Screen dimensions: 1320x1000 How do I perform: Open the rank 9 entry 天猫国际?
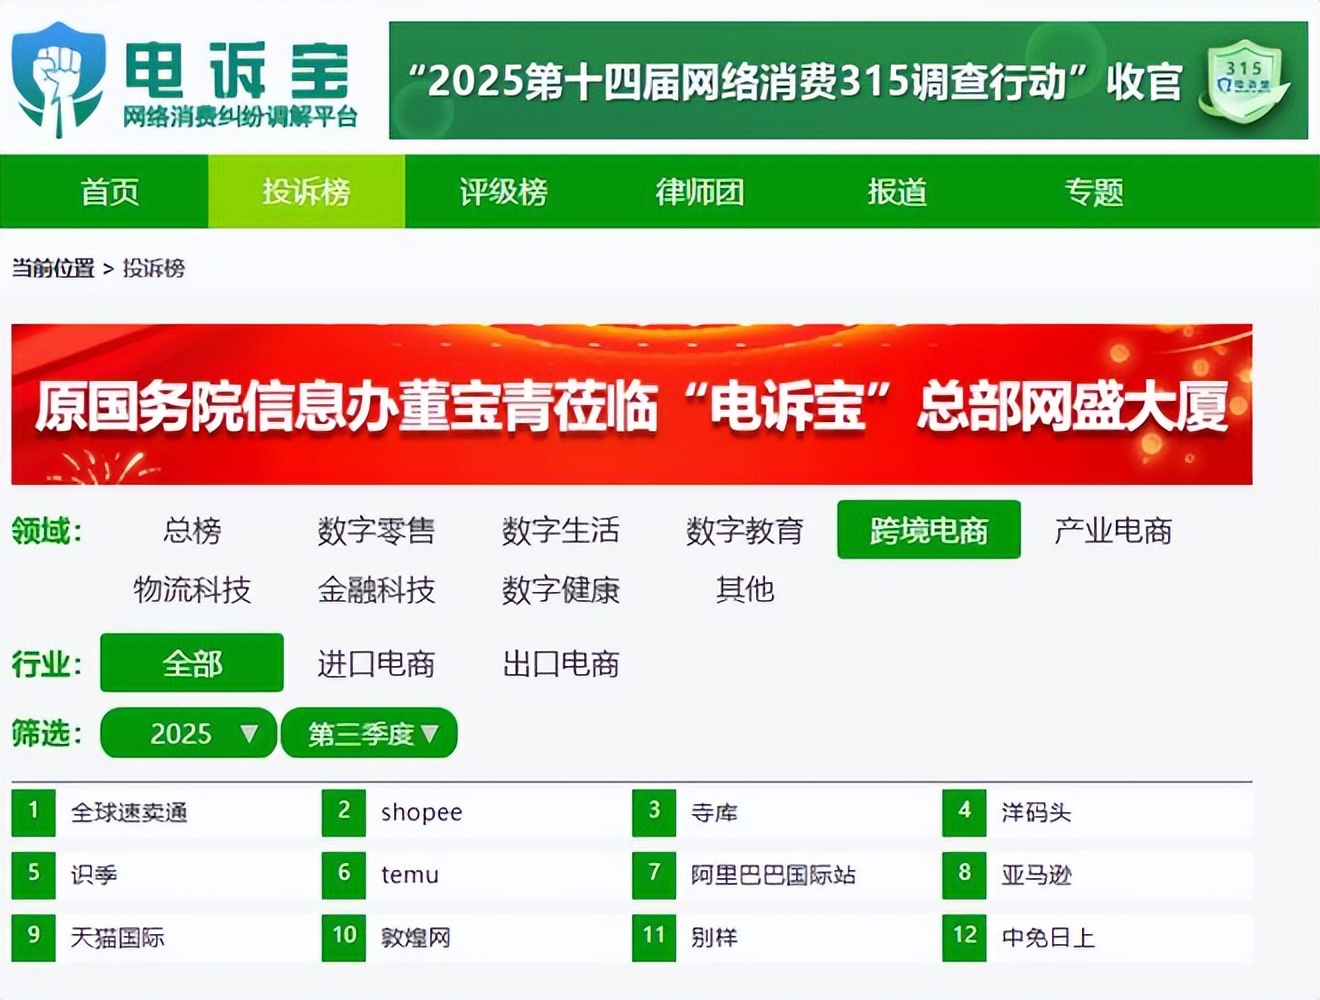117,938
